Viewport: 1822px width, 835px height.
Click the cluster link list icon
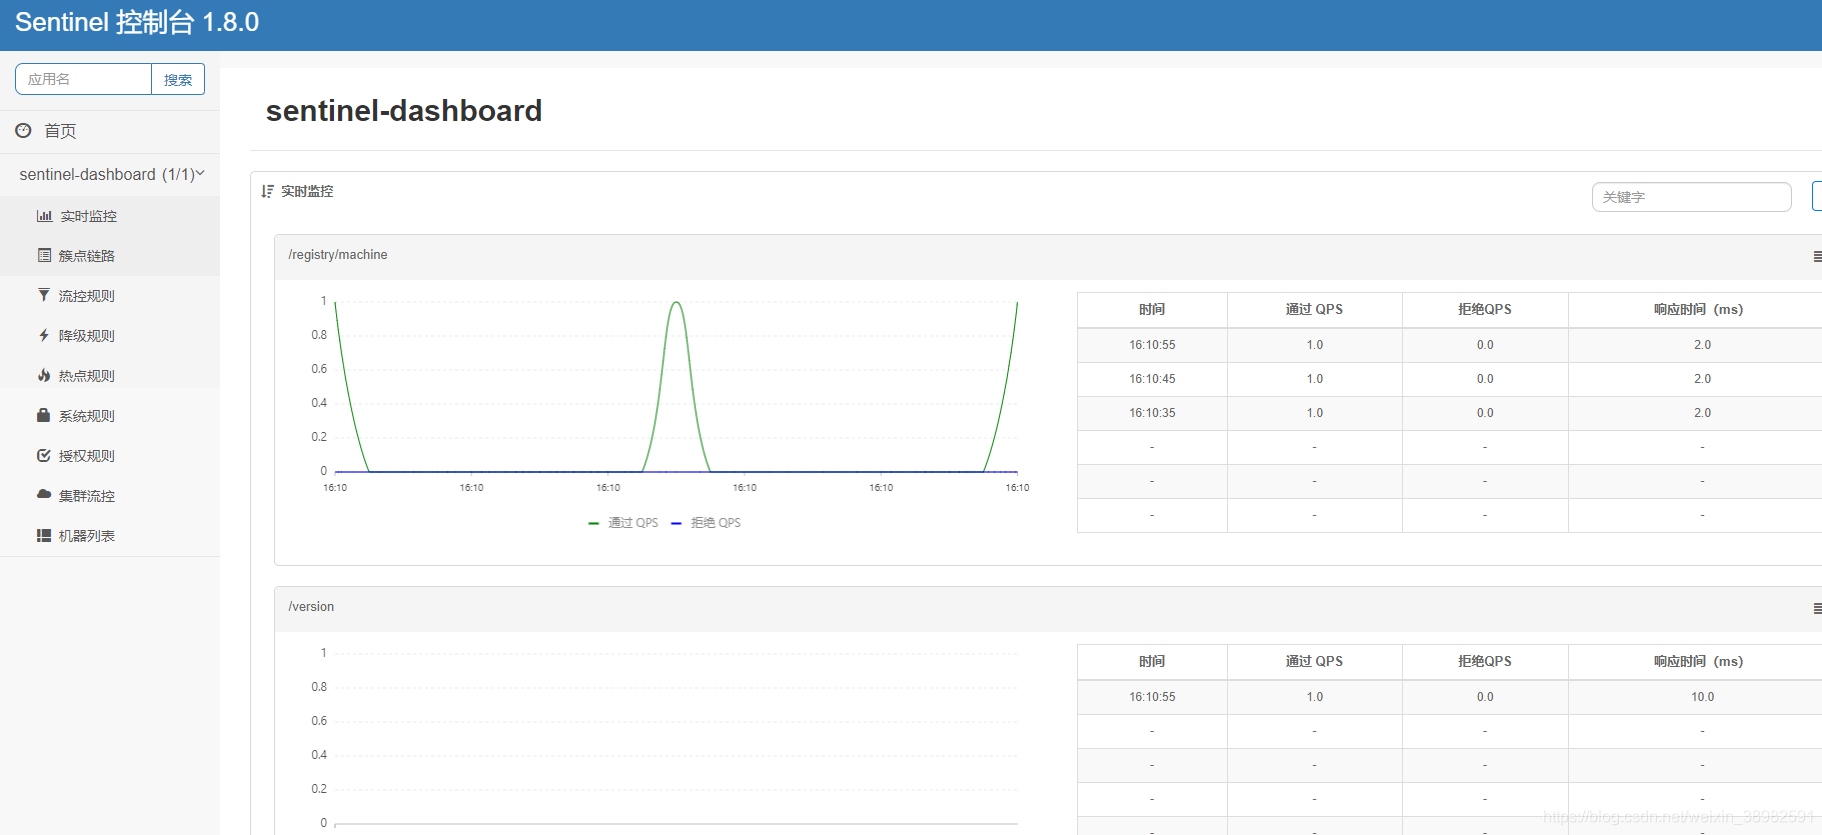pyautogui.click(x=44, y=255)
